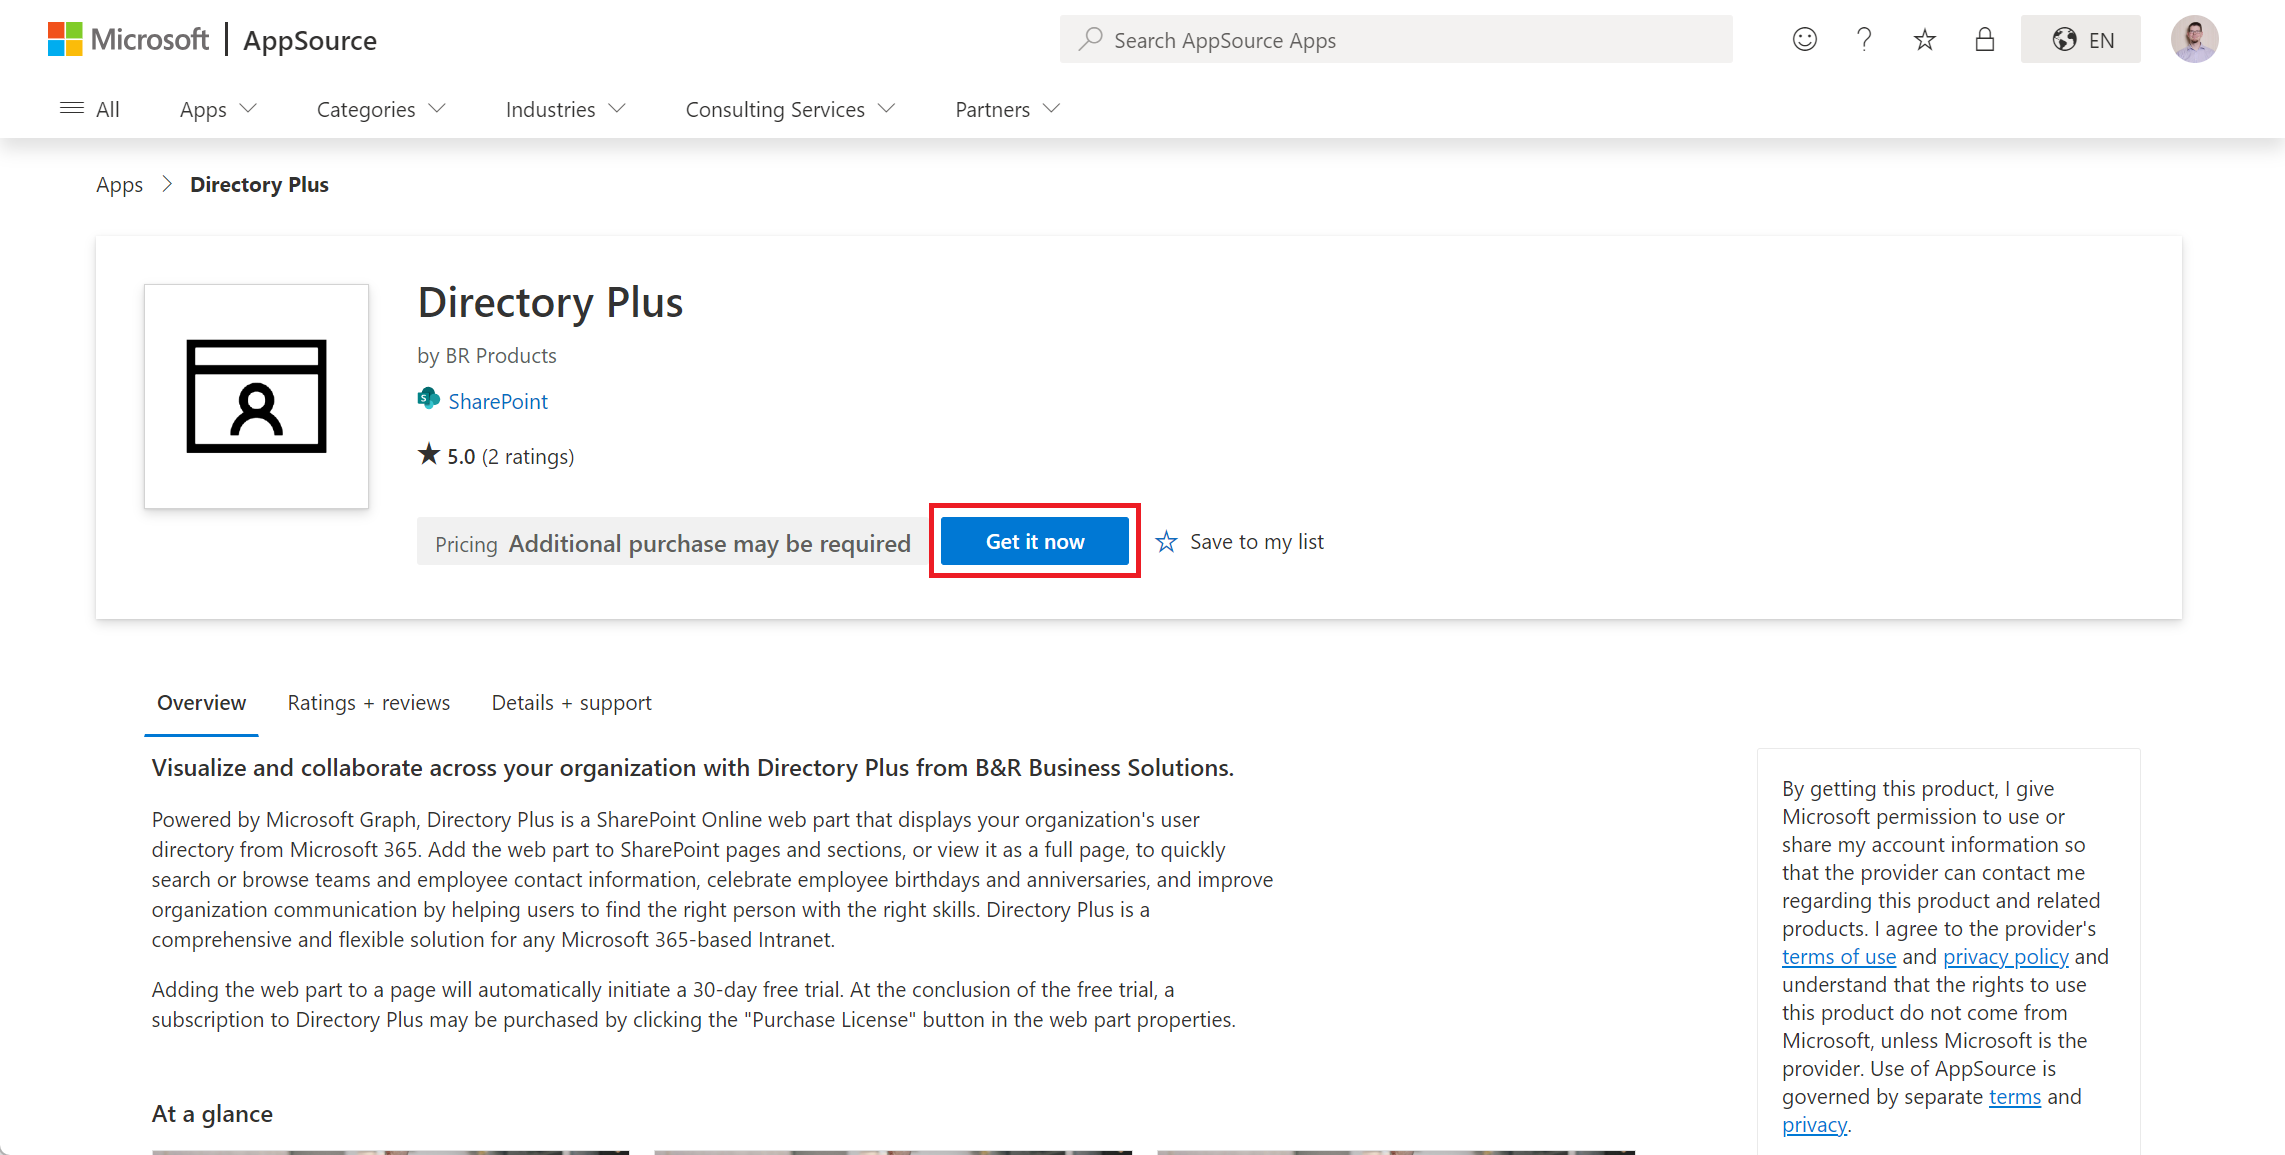Switch to Ratings + reviews tab
This screenshot has width=2285, height=1155.
click(x=368, y=703)
